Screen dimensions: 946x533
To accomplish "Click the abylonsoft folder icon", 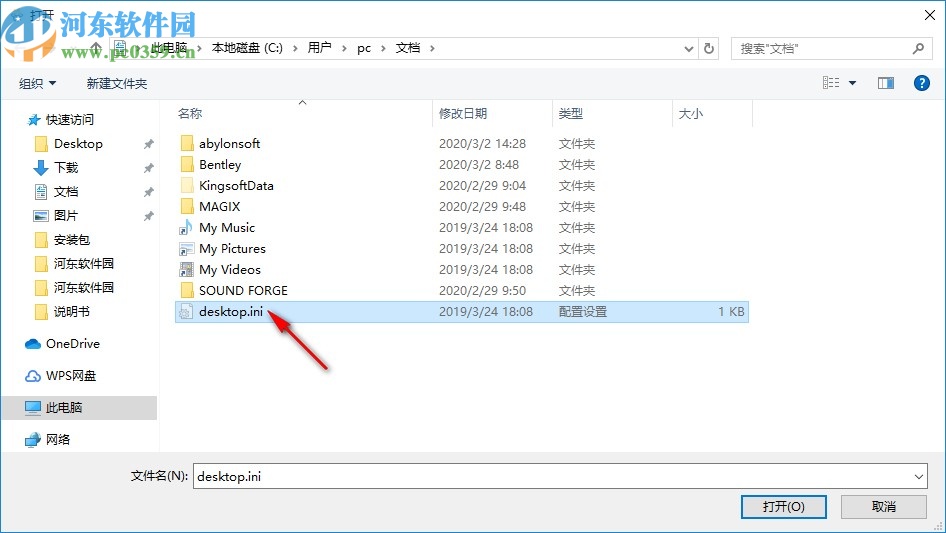I will [187, 144].
